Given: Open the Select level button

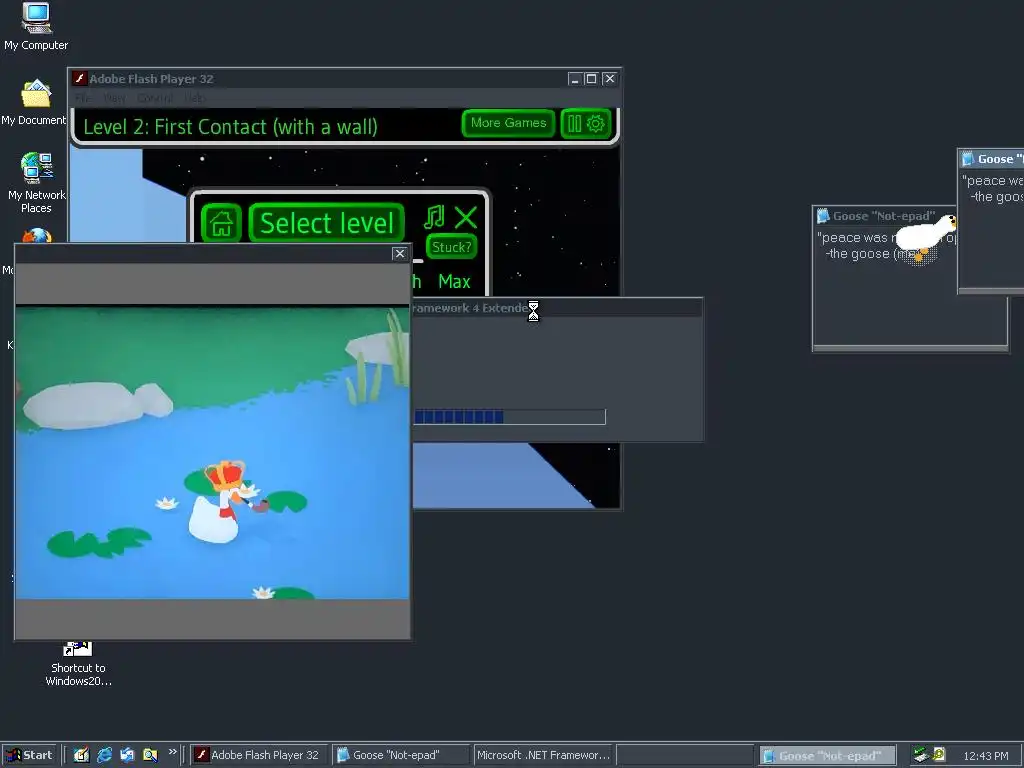Looking at the screenshot, I should point(327,223).
